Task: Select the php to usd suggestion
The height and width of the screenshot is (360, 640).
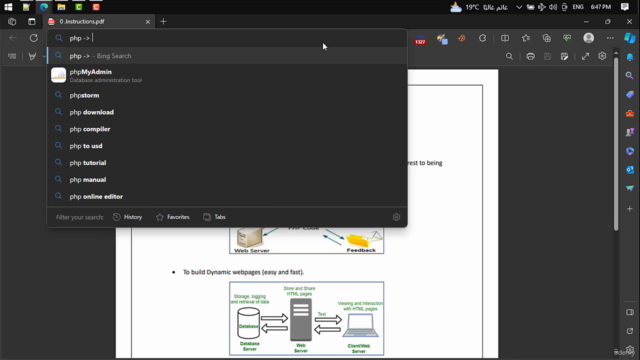Action: (x=227, y=146)
